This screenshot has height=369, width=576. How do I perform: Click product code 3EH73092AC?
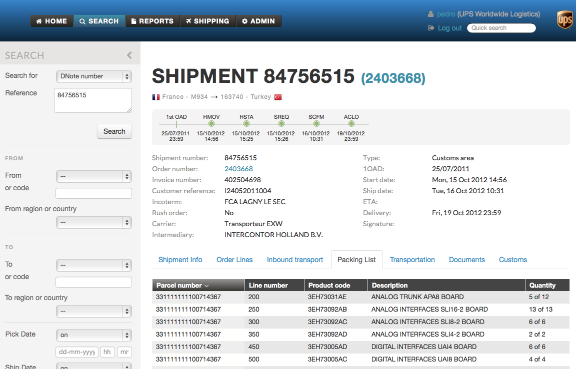pyautogui.click(x=327, y=322)
